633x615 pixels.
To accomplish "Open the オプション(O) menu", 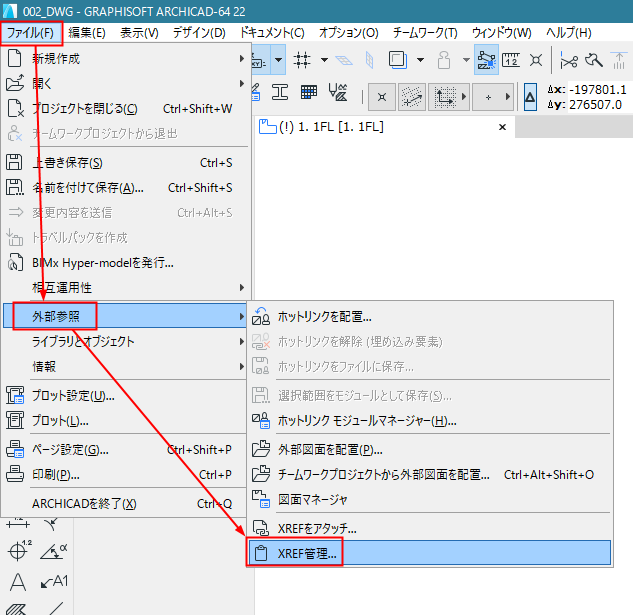I will 348,33.
